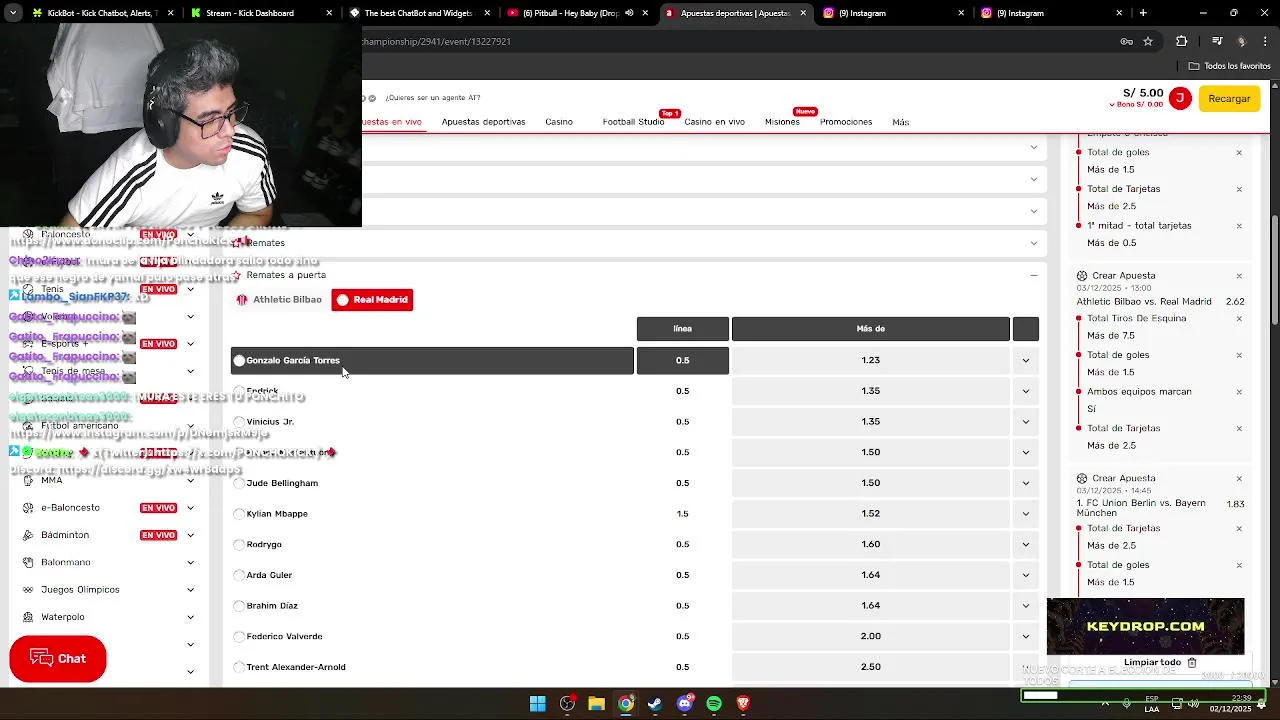The height and width of the screenshot is (720, 1280).
Task: Open File Explorer from the taskbar
Action: click(x=596, y=704)
